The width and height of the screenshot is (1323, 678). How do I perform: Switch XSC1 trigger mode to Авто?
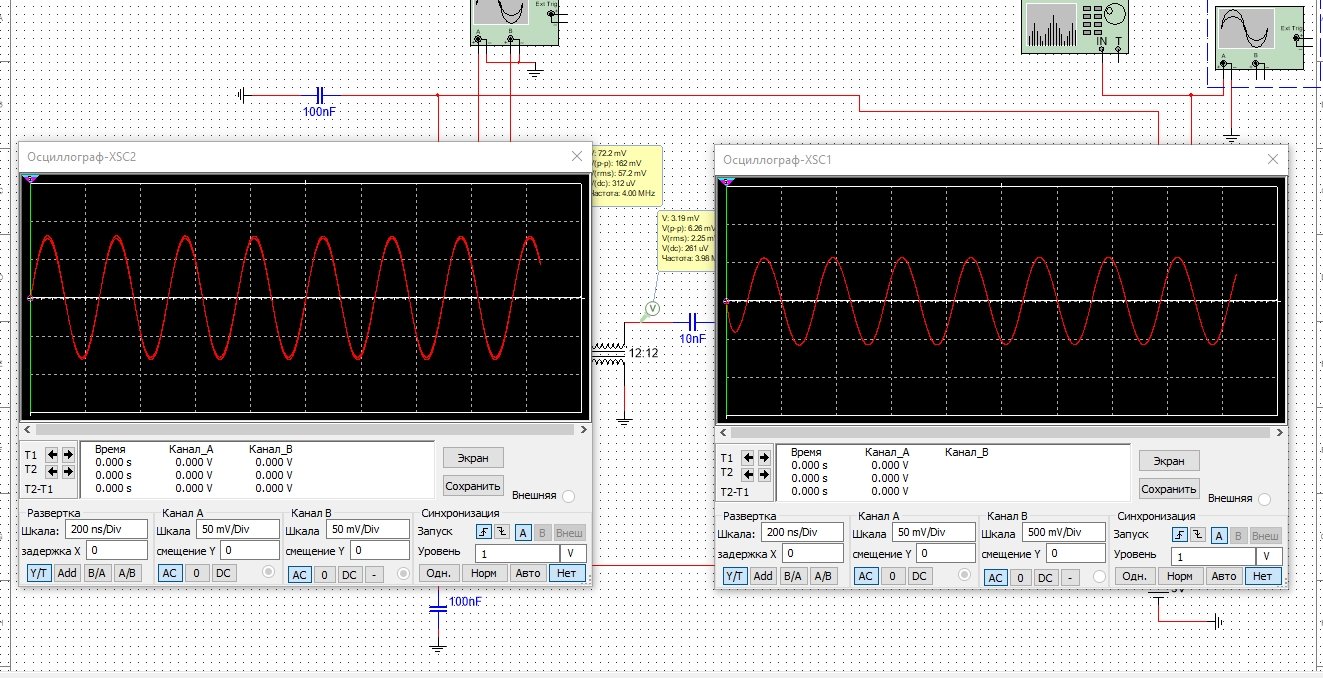(1223, 576)
